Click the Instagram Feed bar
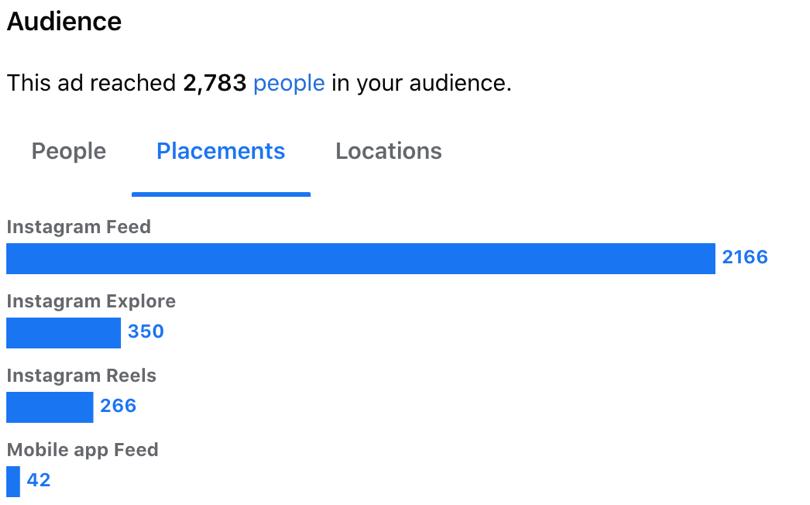Image resolution: width=810 pixels, height=505 pixels. coord(360,258)
